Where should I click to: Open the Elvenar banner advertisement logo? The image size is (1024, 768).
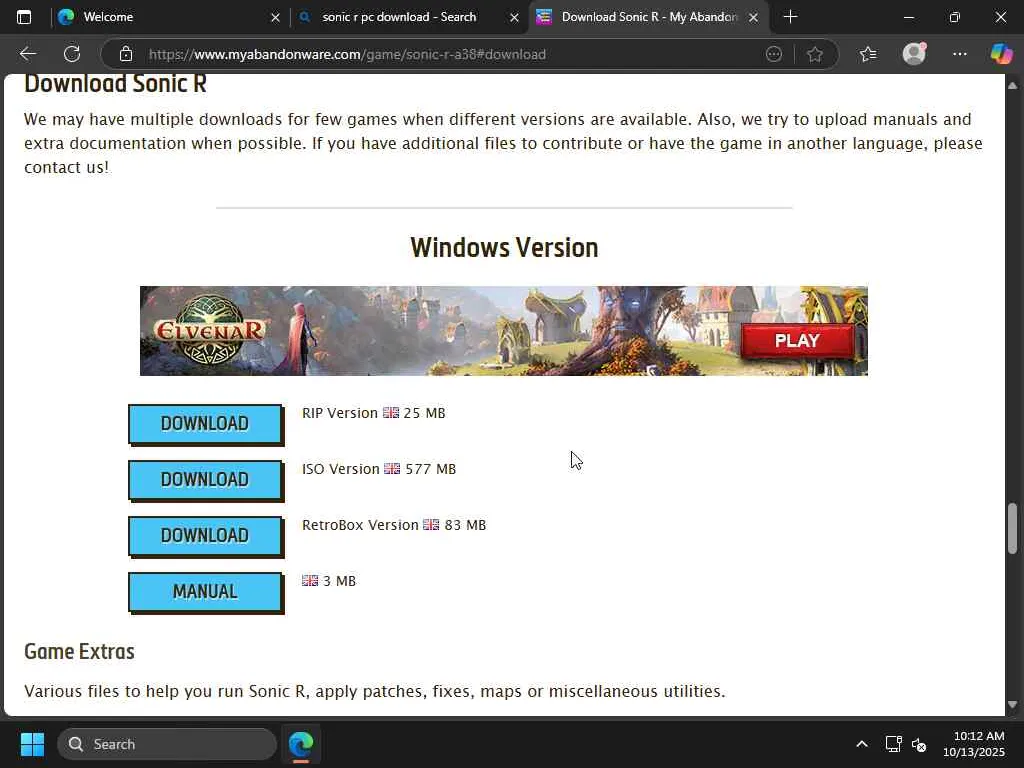tap(209, 330)
